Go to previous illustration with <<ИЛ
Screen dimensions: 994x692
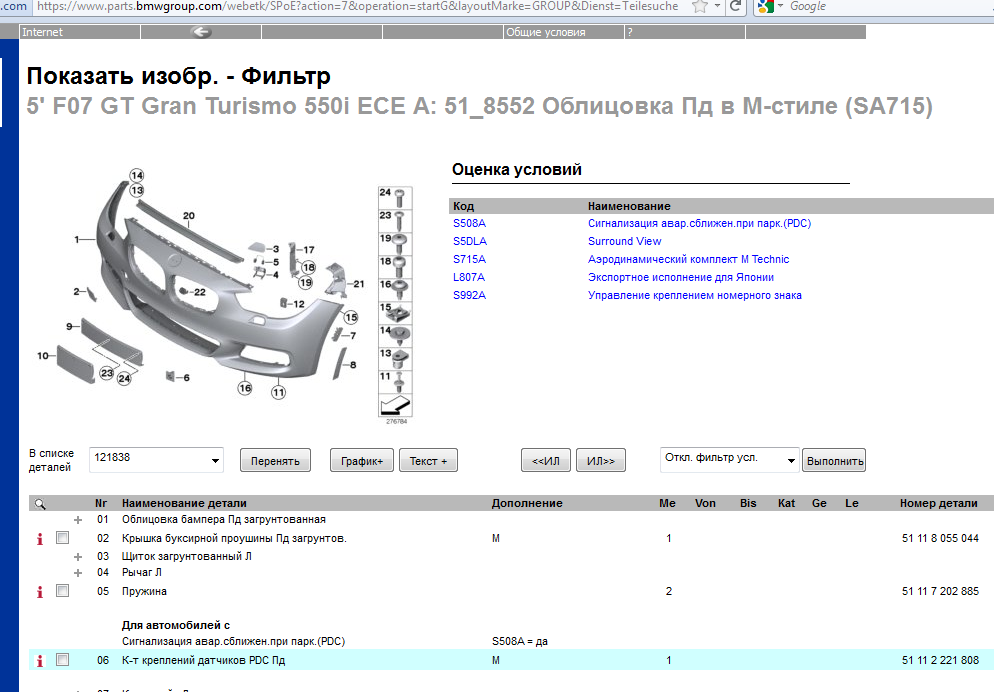(546, 461)
